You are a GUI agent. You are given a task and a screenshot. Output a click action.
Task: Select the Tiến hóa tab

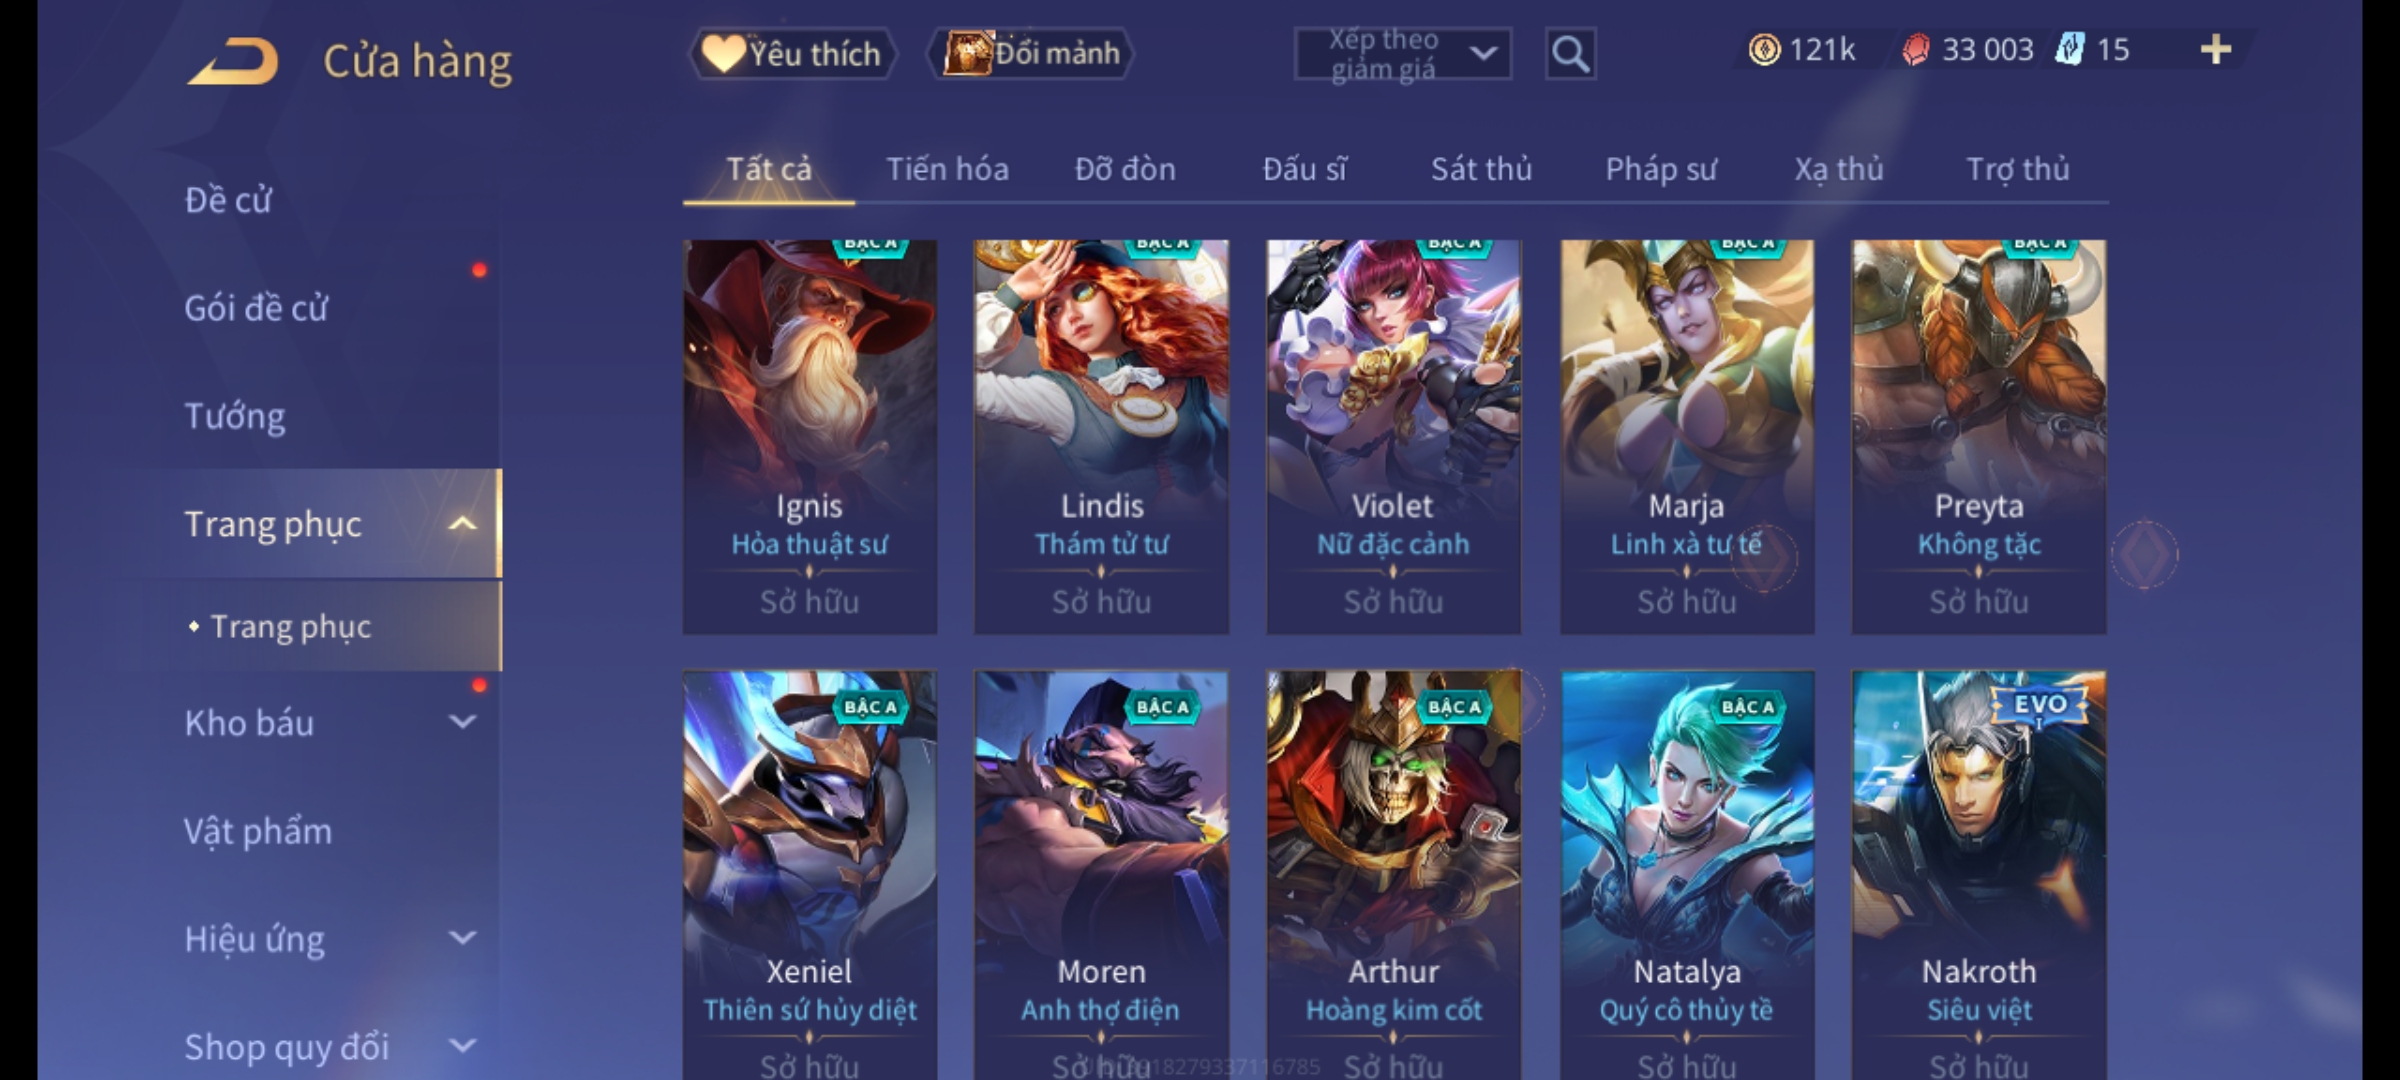[947, 170]
